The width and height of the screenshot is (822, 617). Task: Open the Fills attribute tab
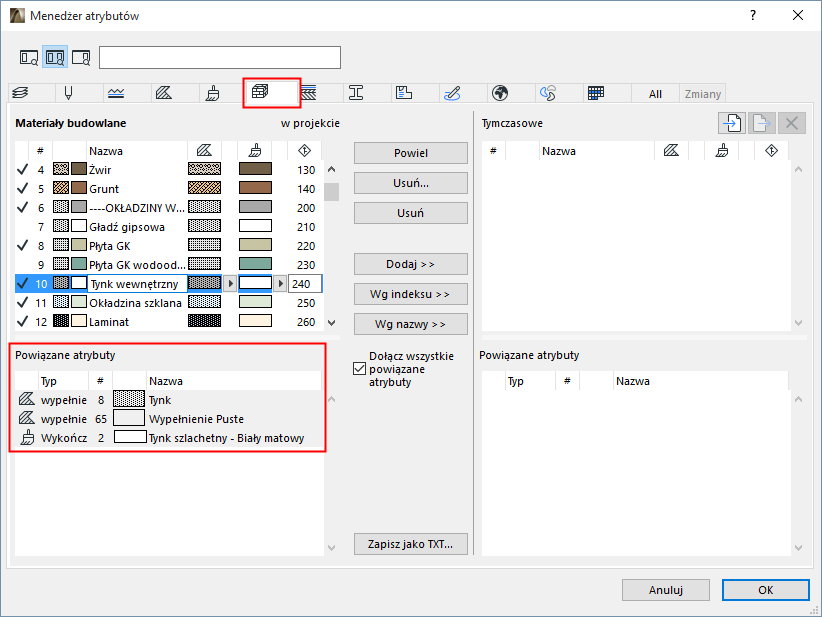tap(164, 93)
